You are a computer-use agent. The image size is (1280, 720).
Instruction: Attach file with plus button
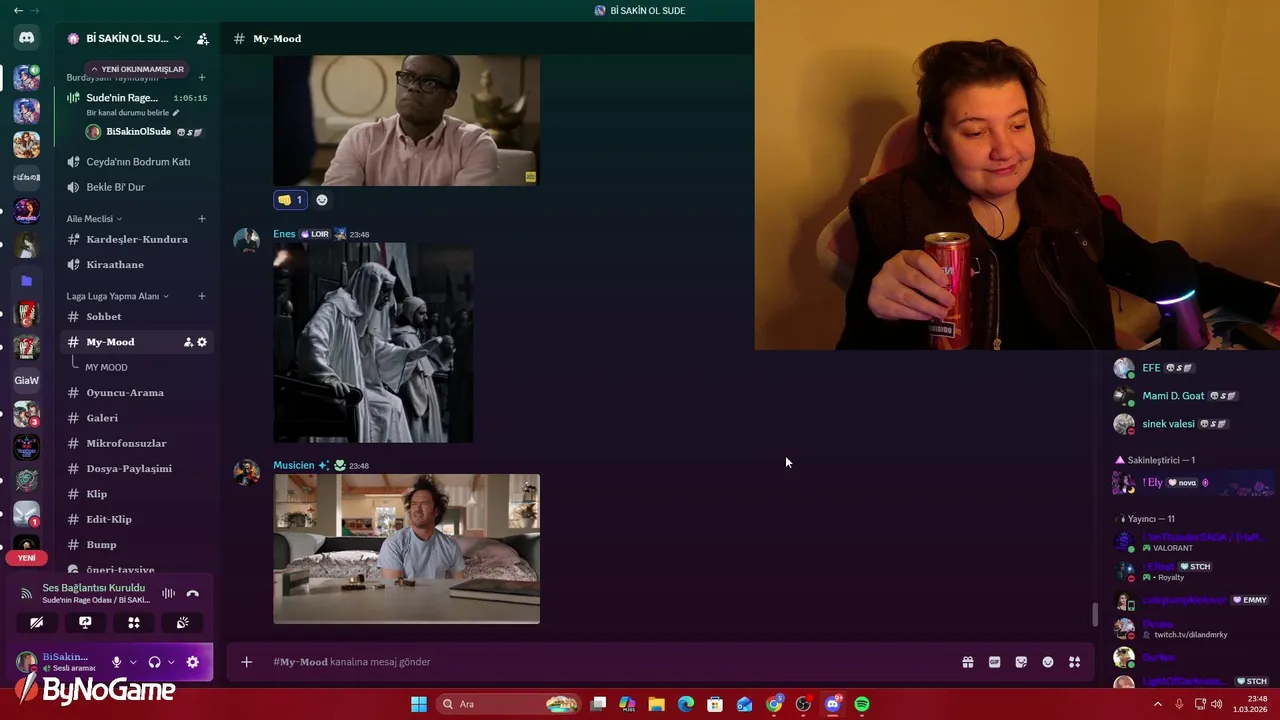tap(247, 662)
